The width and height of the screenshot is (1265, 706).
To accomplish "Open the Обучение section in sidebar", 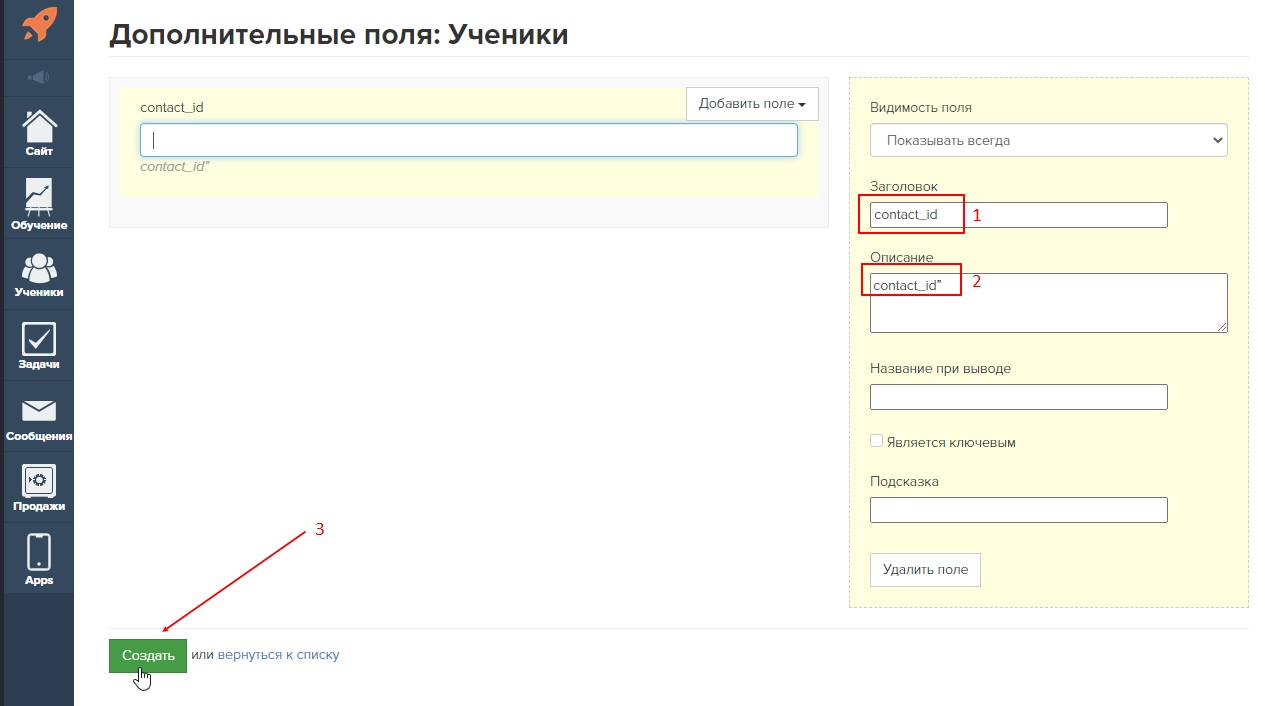I will [x=39, y=204].
